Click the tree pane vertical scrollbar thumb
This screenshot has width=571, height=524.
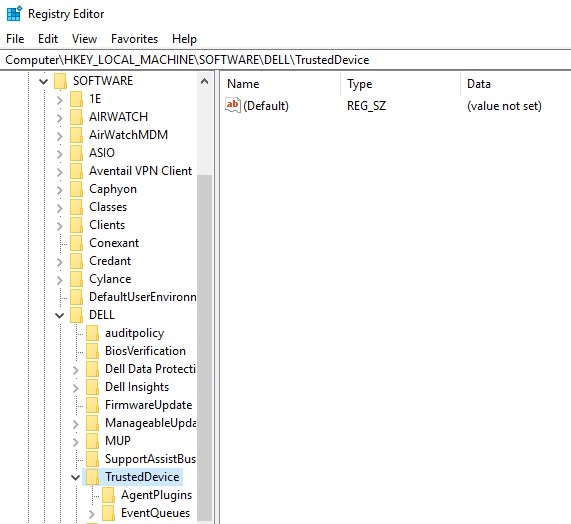(205, 348)
